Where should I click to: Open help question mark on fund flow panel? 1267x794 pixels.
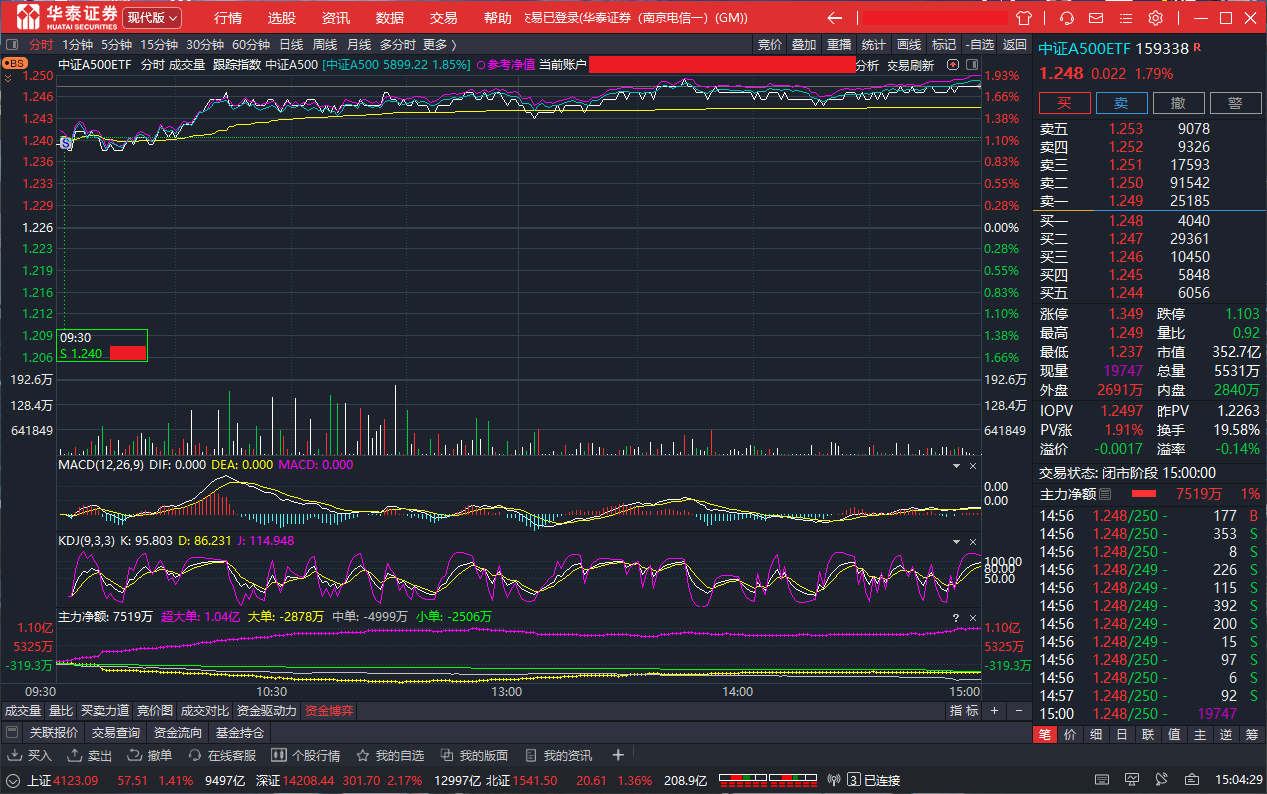pos(955,617)
